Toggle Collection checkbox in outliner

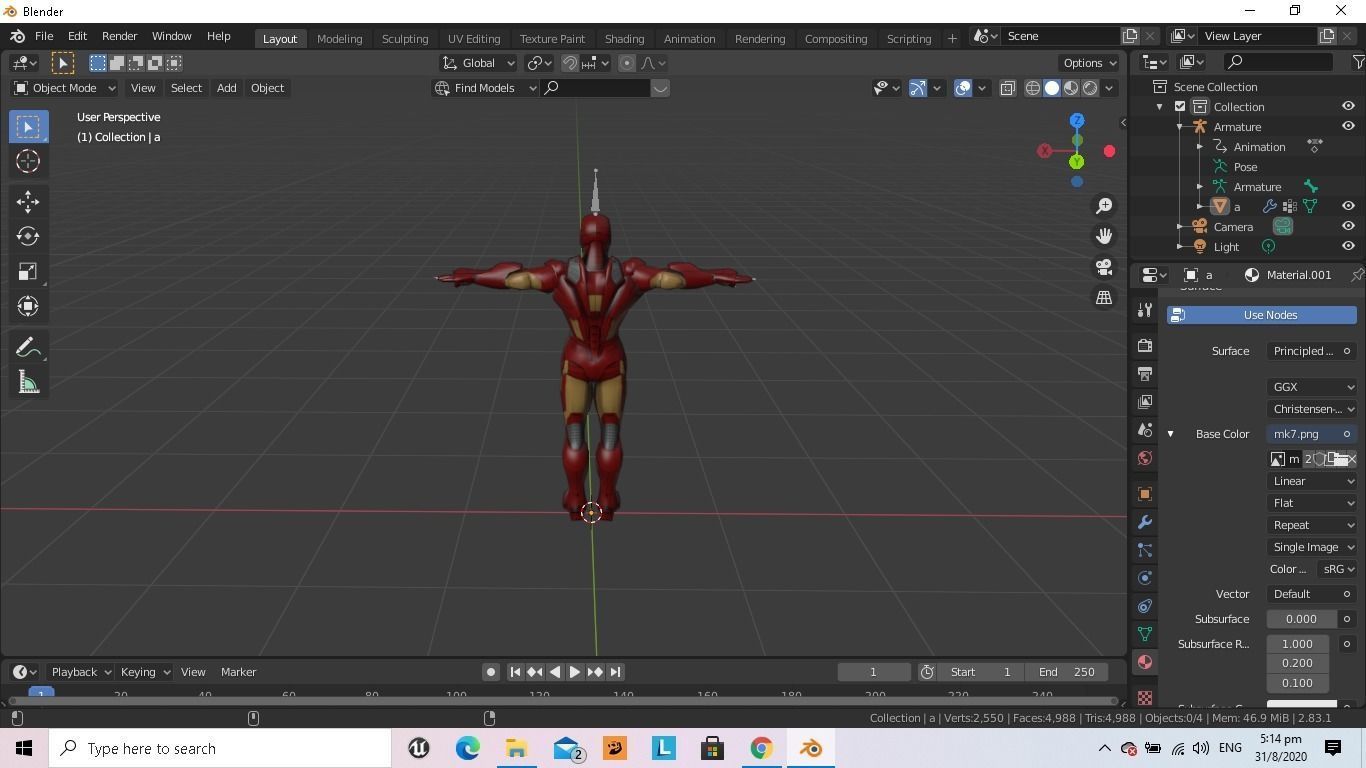point(1180,107)
